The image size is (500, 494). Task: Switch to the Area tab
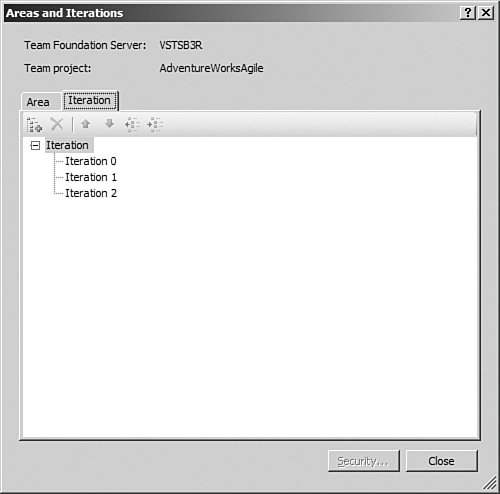38,102
